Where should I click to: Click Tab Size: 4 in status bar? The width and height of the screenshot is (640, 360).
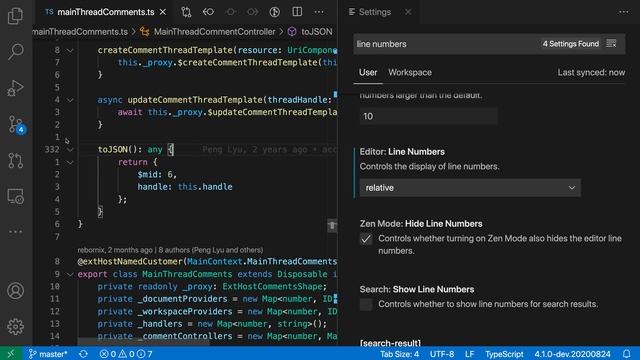399,353
